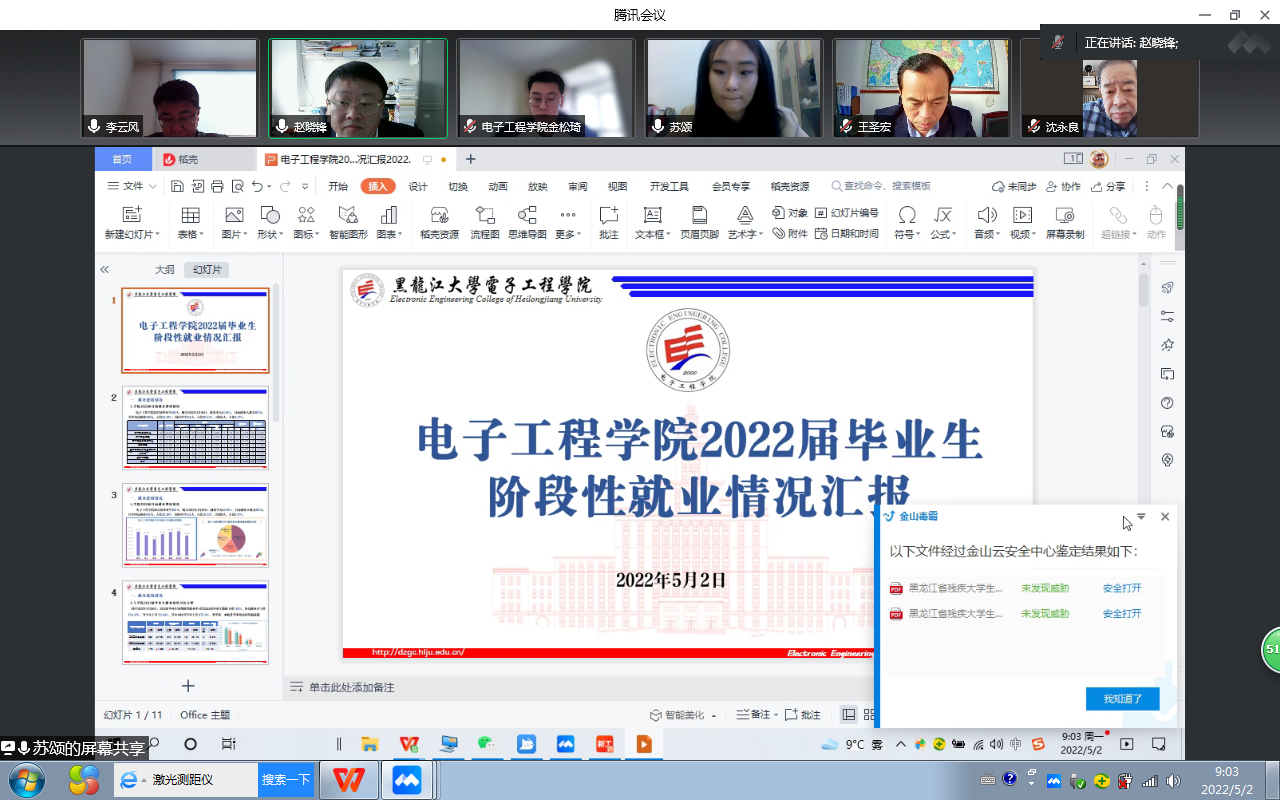
Task: Switch to the 设计 ribbon tab
Action: pyautogui.click(x=418, y=186)
